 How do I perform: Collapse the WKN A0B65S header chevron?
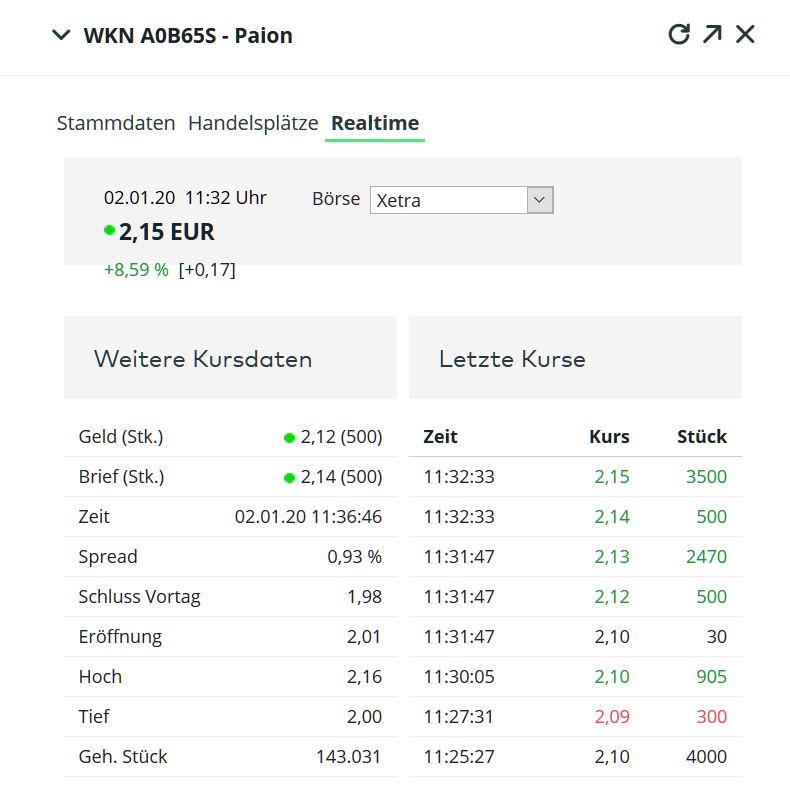[x=61, y=36]
